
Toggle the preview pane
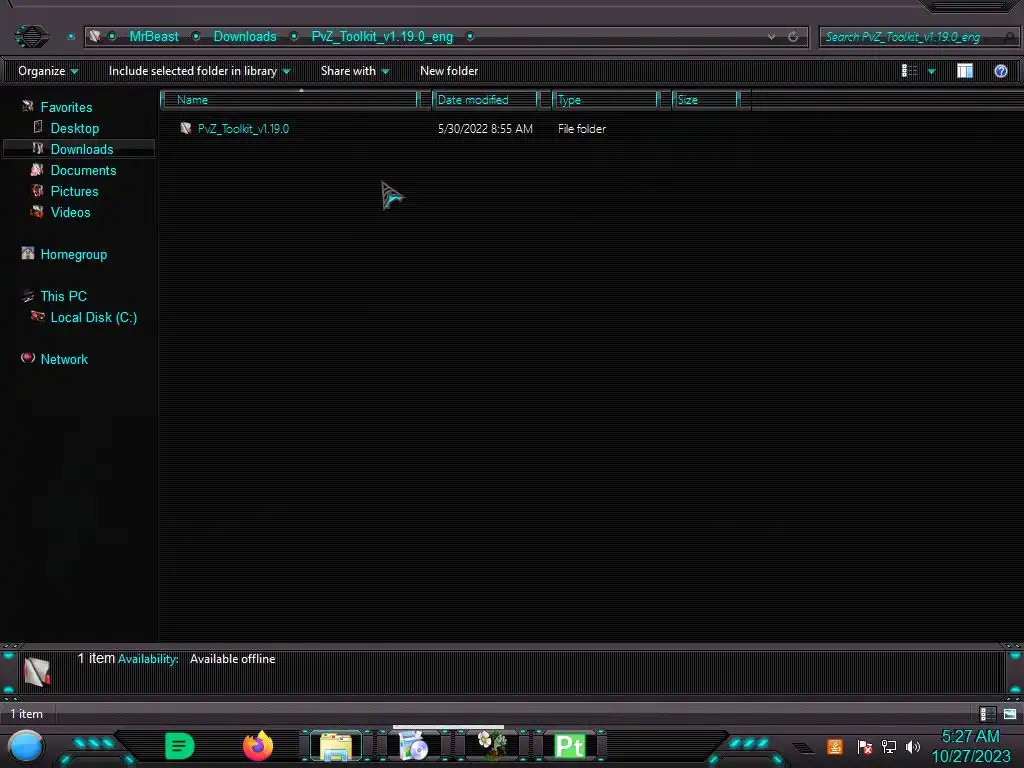point(965,71)
